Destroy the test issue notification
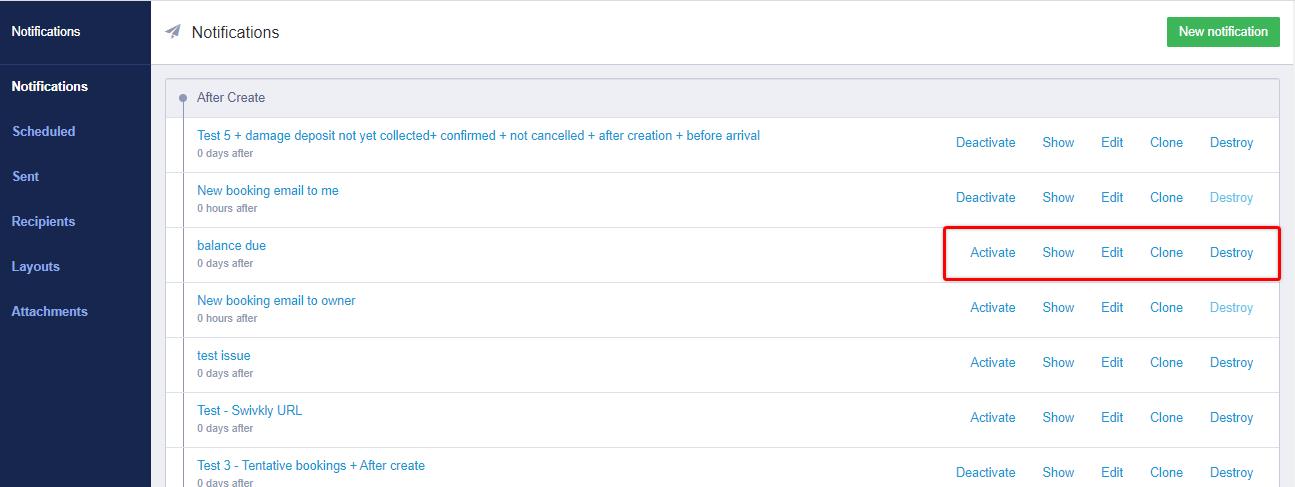 pyautogui.click(x=1231, y=363)
